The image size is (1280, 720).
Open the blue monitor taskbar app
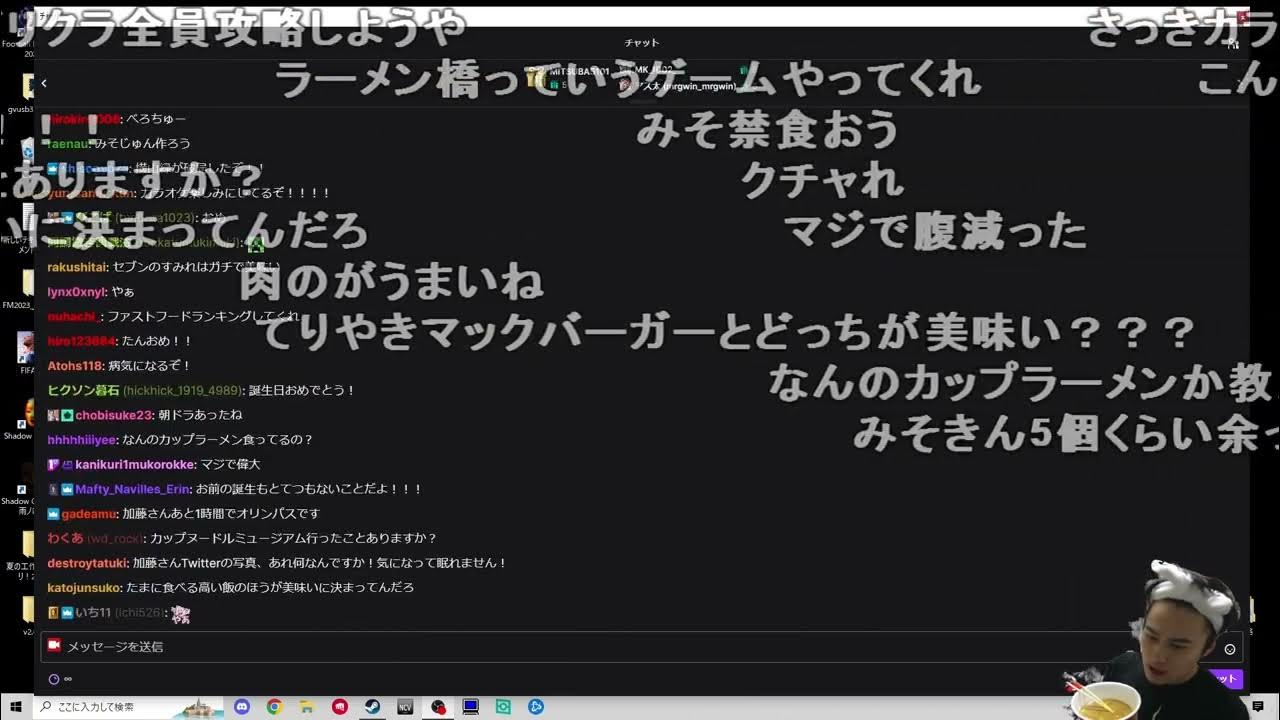(470, 707)
